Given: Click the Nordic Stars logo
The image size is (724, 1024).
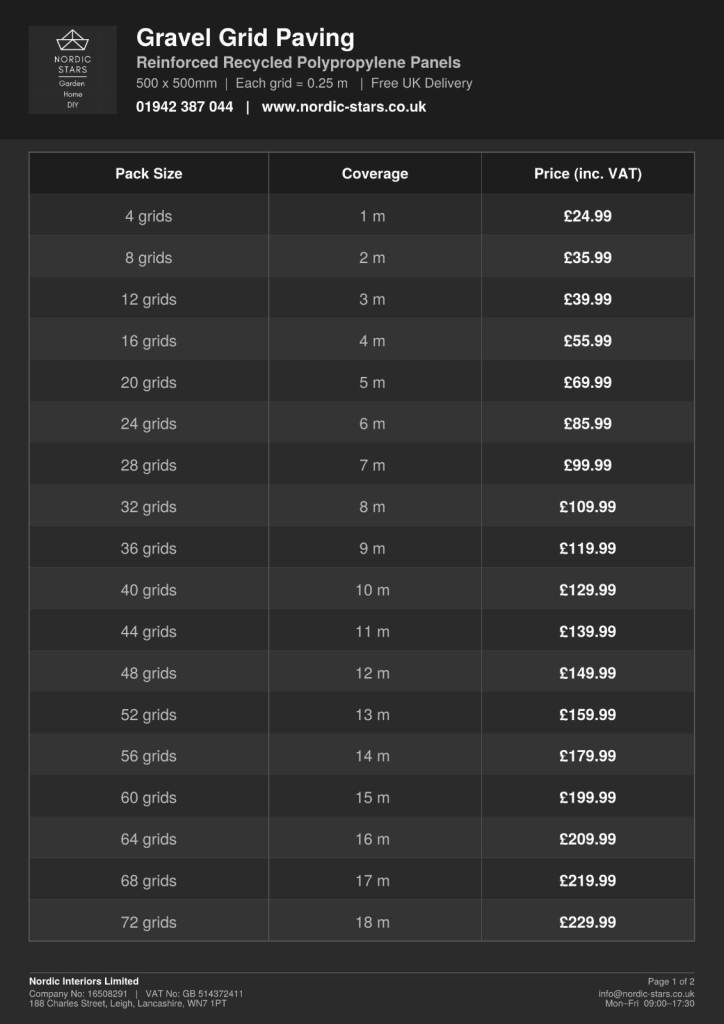Looking at the screenshot, I should tap(72, 70).
